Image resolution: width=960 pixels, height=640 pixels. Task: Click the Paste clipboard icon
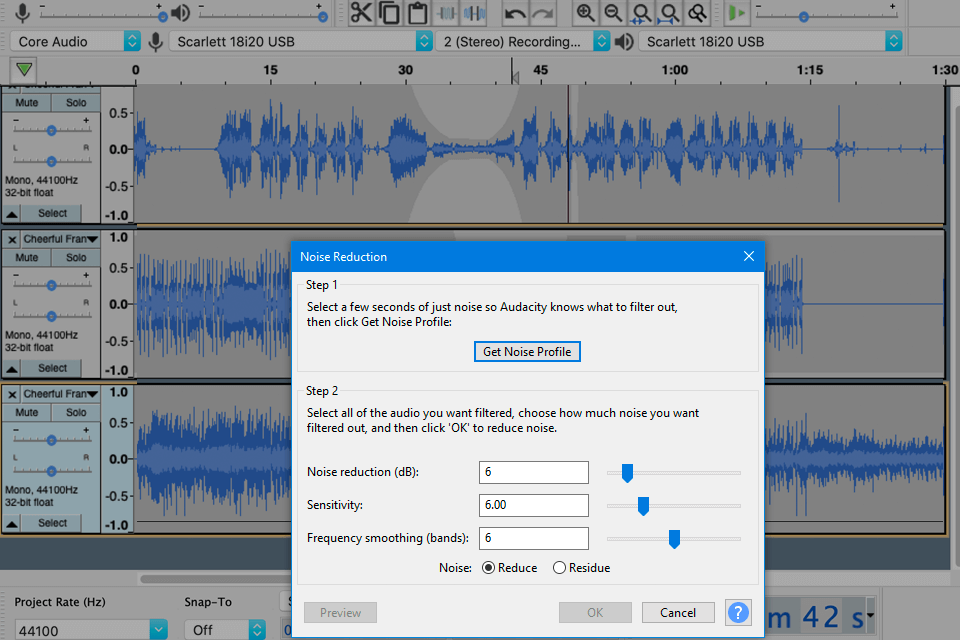pos(418,12)
